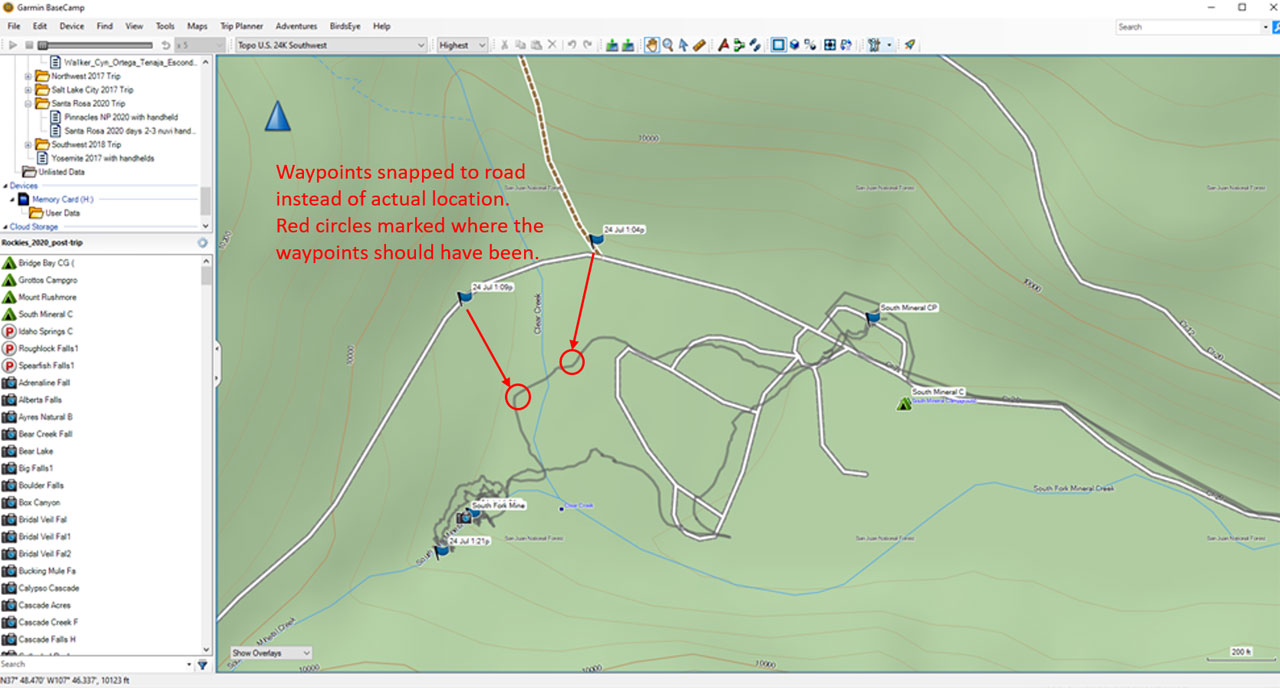Click the rocket launch icon
The image size is (1280, 688).
[909, 45]
